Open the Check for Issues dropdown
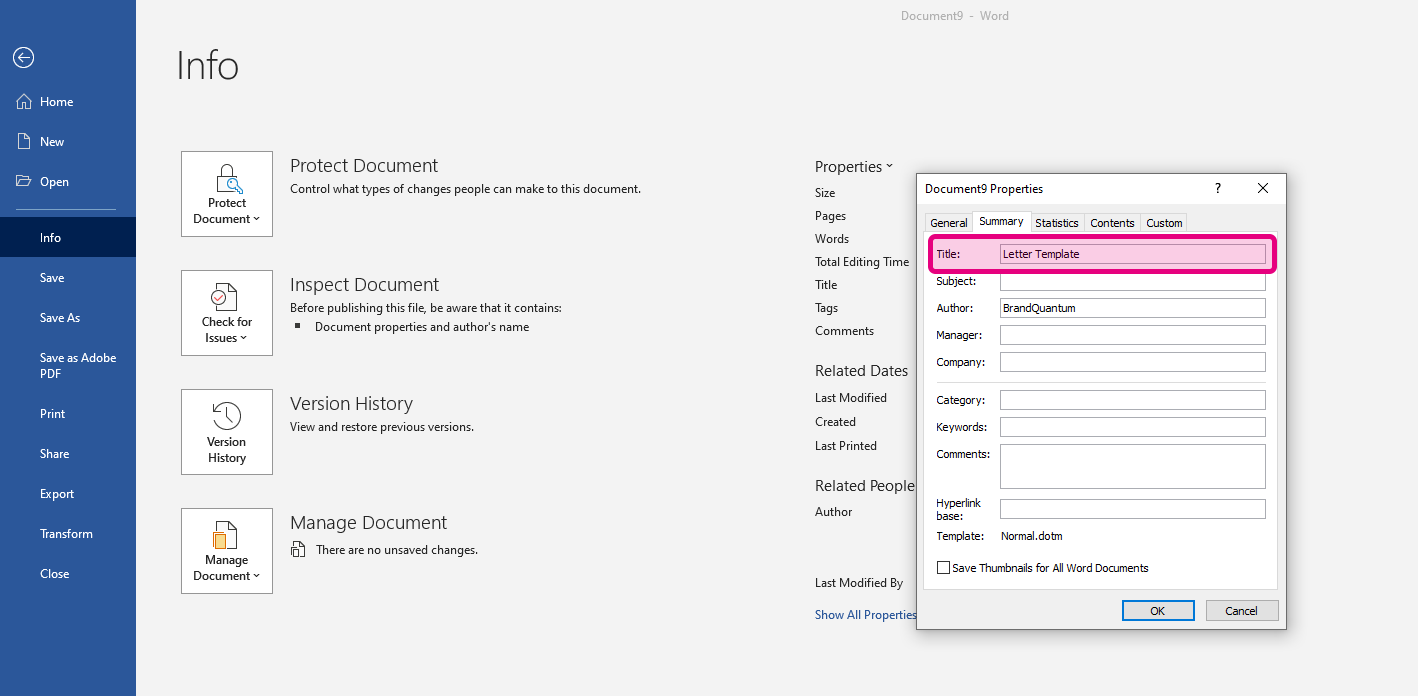Image resolution: width=1418 pixels, height=696 pixels. click(x=227, y=313)
